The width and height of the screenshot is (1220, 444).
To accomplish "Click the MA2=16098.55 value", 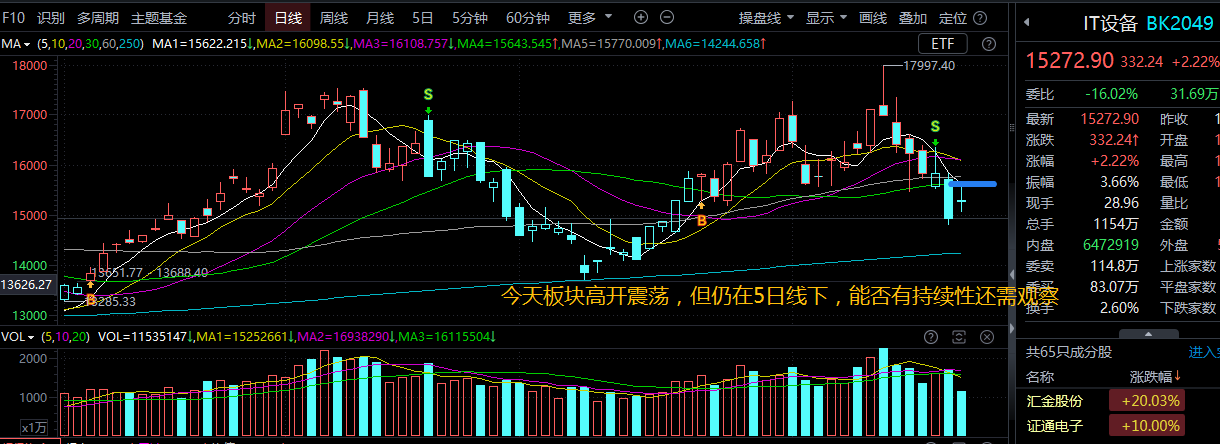I will tap(302, 44).
